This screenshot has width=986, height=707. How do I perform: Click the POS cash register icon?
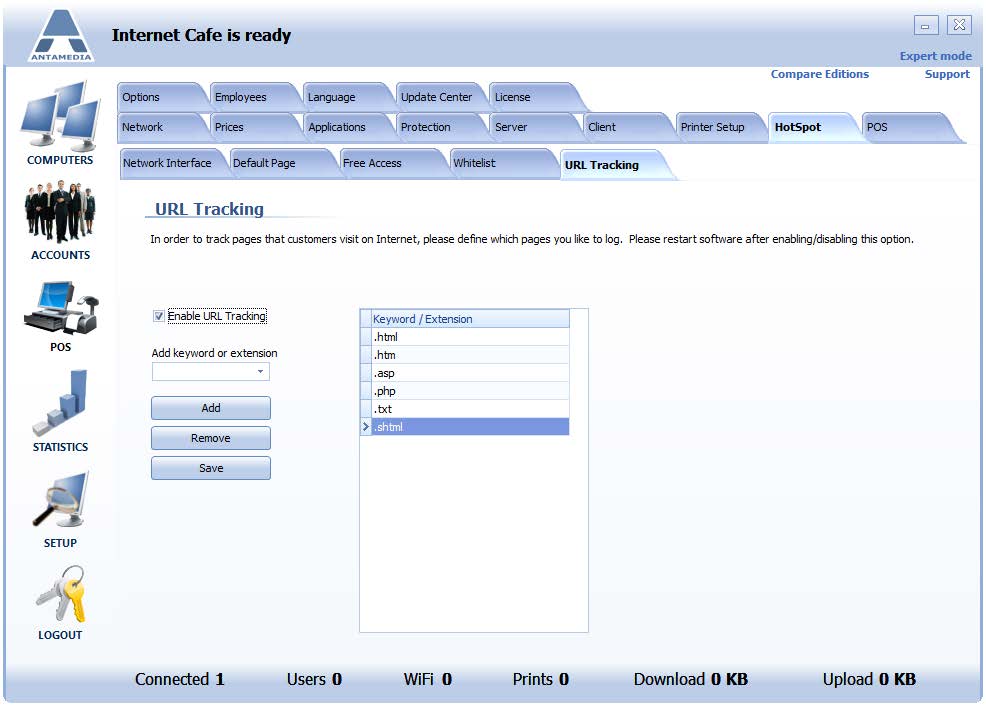pyautogui.click(x=61, y=308)
